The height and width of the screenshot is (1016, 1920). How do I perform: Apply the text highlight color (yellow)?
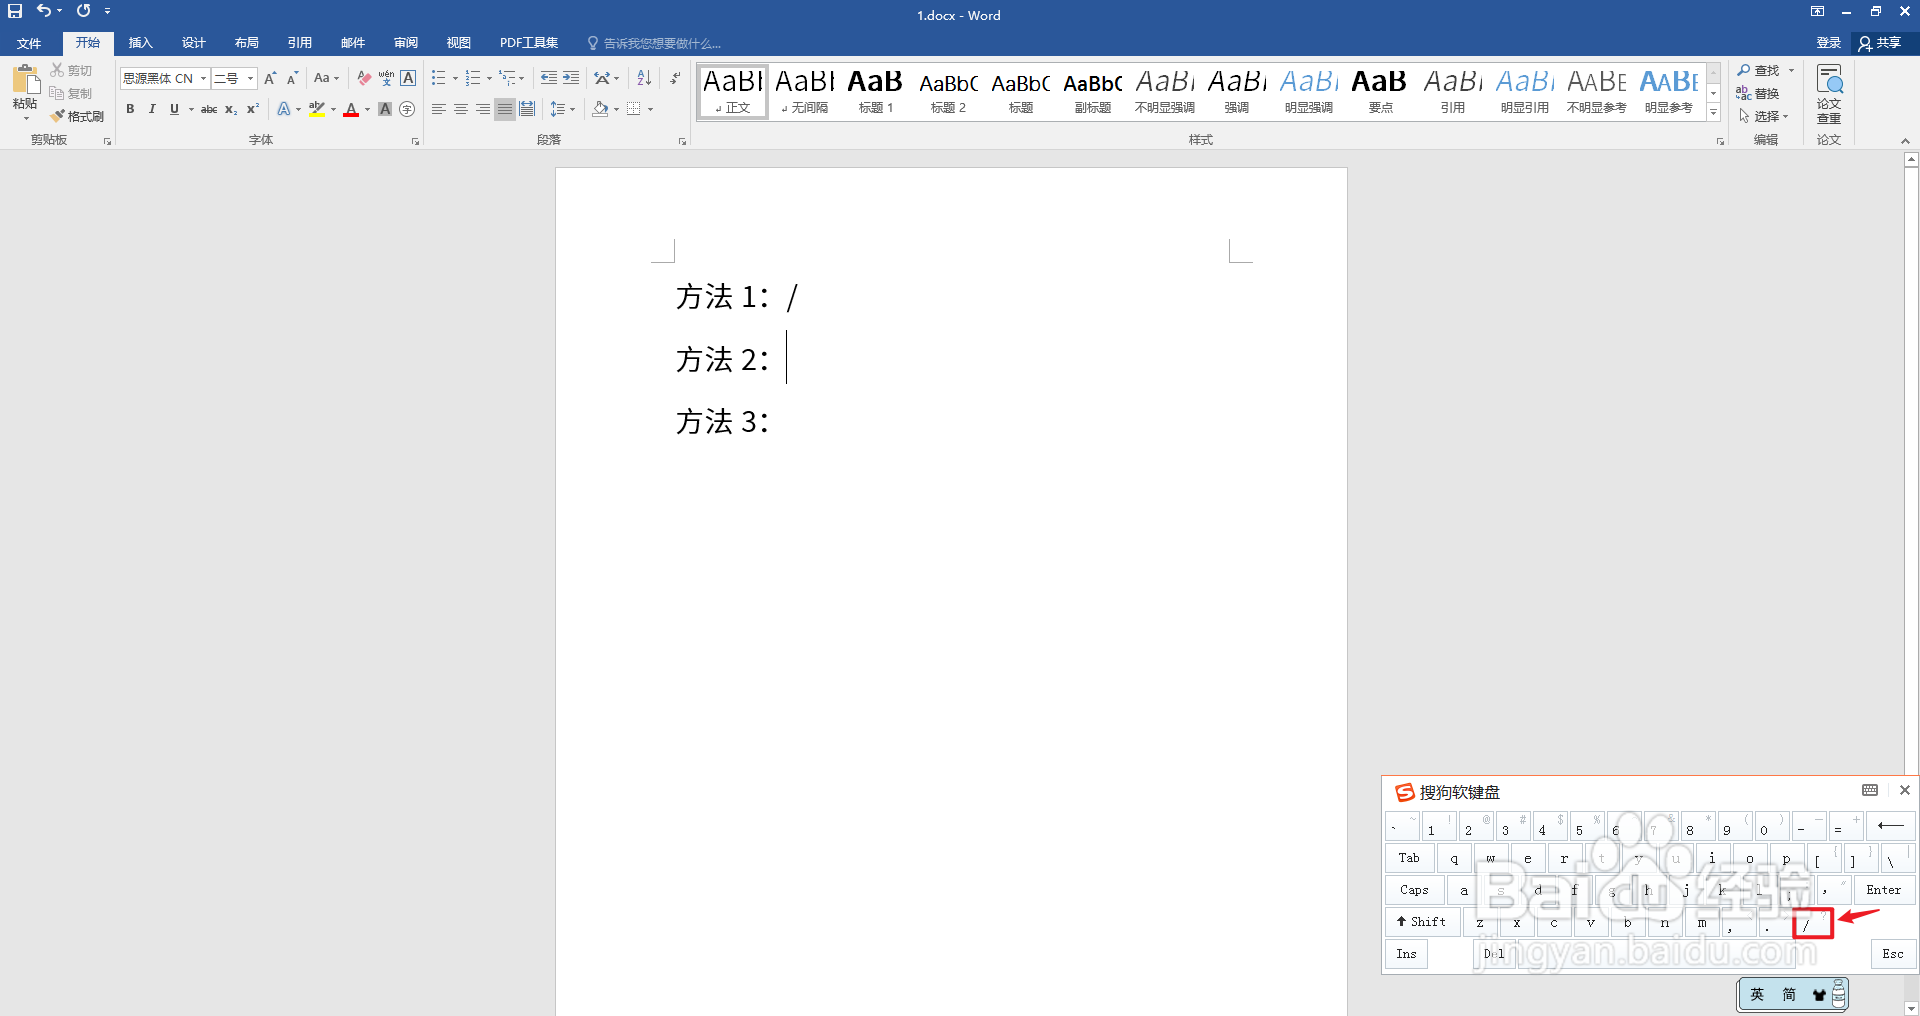point(317,109)
